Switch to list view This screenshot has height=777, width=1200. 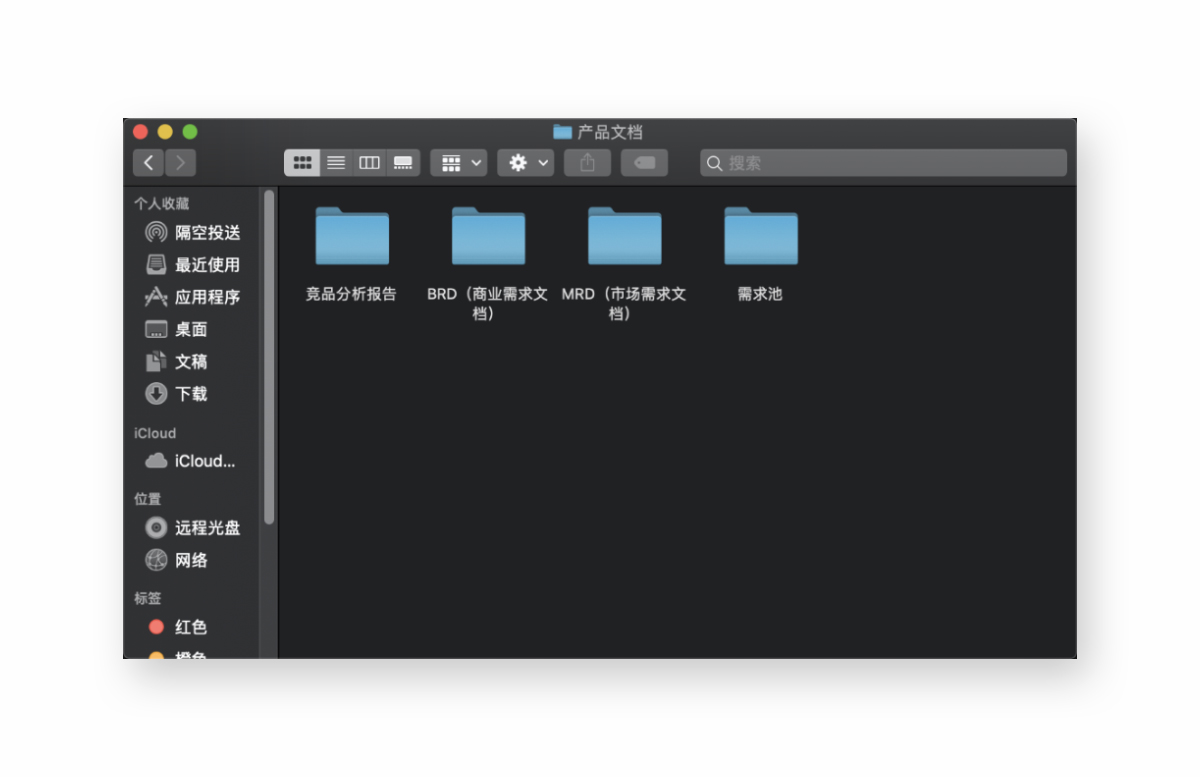point(336,163)
